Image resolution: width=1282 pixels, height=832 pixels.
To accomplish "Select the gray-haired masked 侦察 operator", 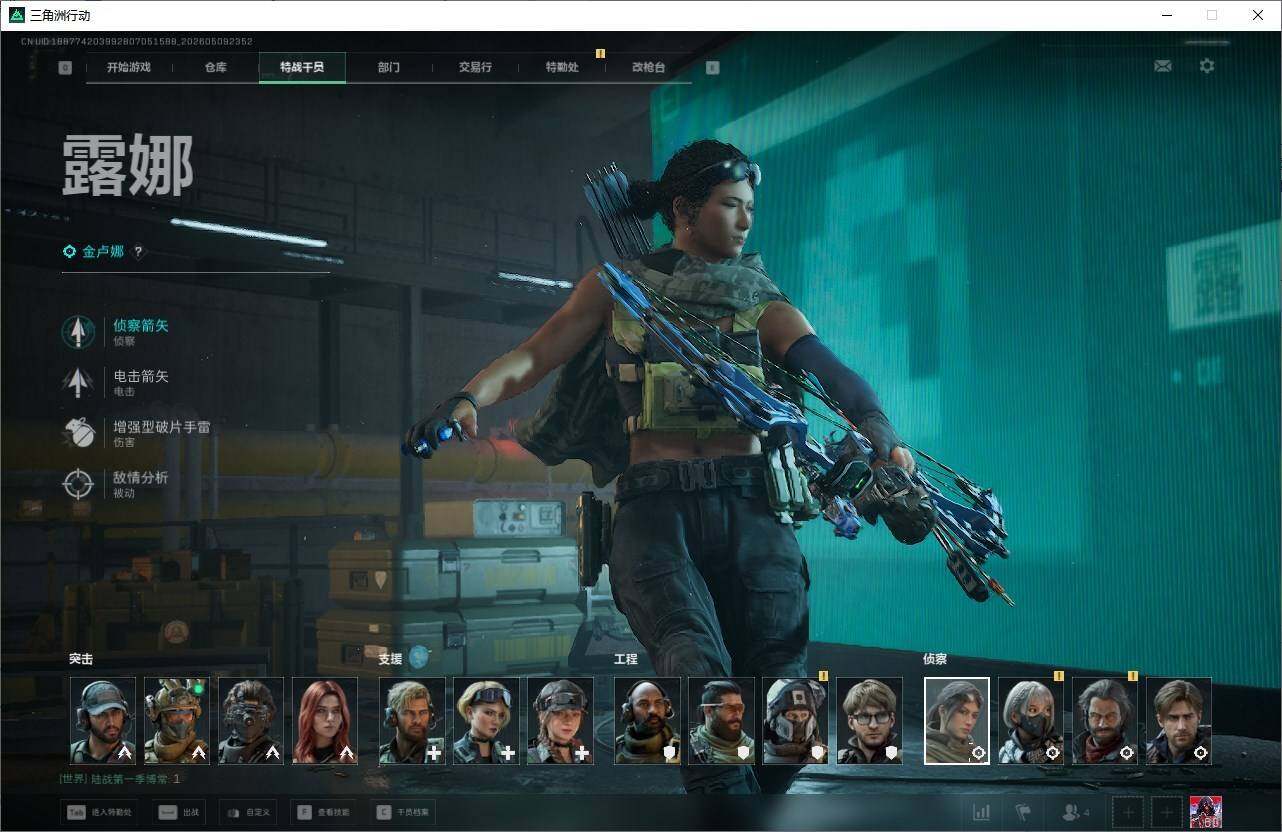I will click(x=1031, y=721).
